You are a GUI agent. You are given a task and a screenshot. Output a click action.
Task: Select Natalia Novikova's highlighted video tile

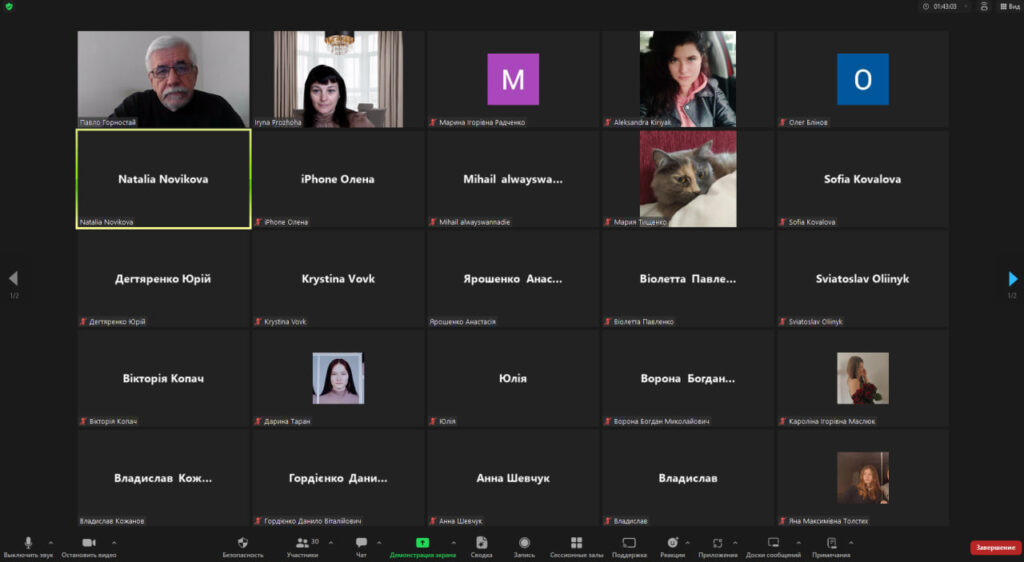pos(163,179)
